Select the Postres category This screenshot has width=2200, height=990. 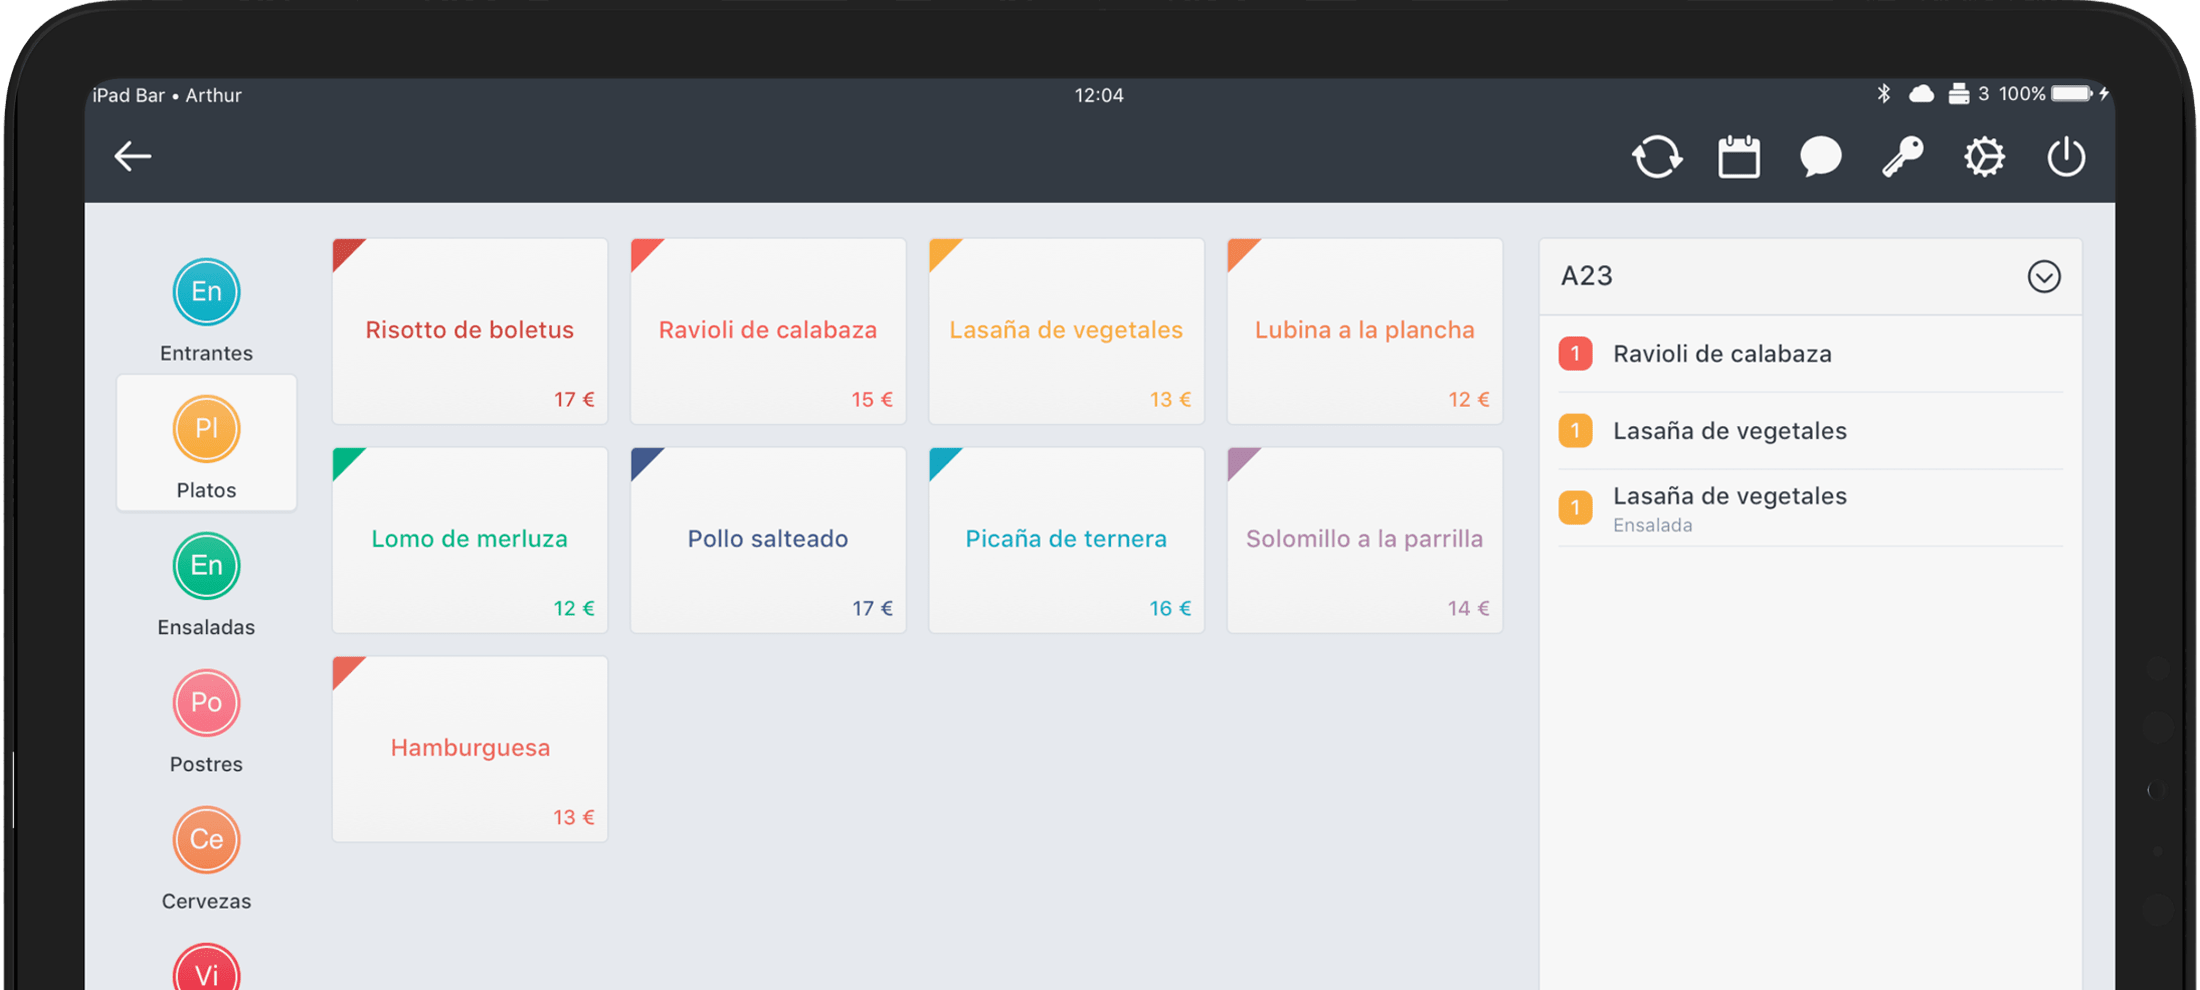206,722
